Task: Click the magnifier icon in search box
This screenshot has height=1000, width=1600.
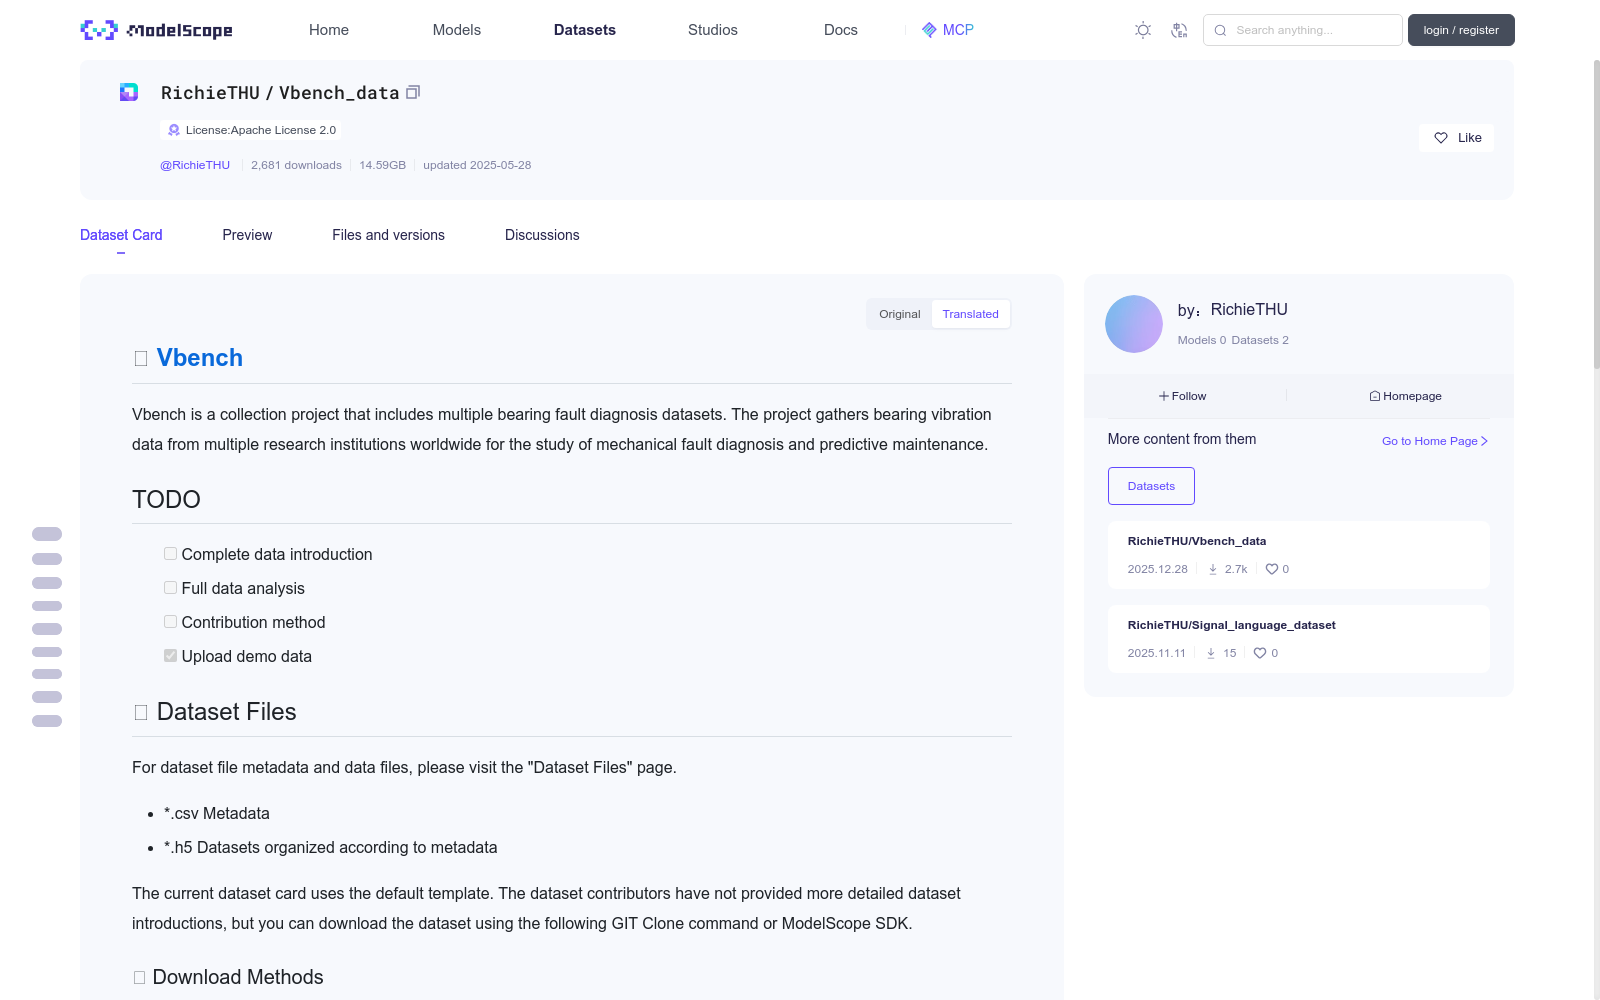Action: 1220,30
